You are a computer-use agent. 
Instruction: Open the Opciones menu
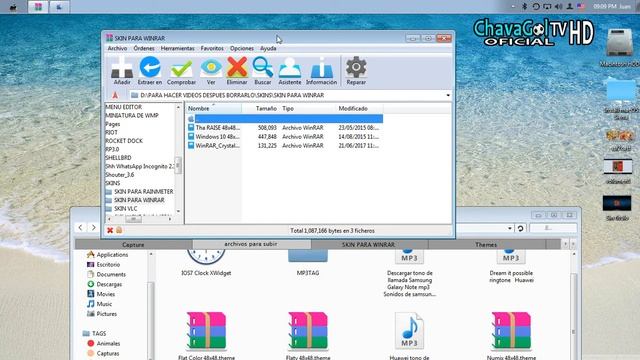pyautogui.click(x=242, y=48)
